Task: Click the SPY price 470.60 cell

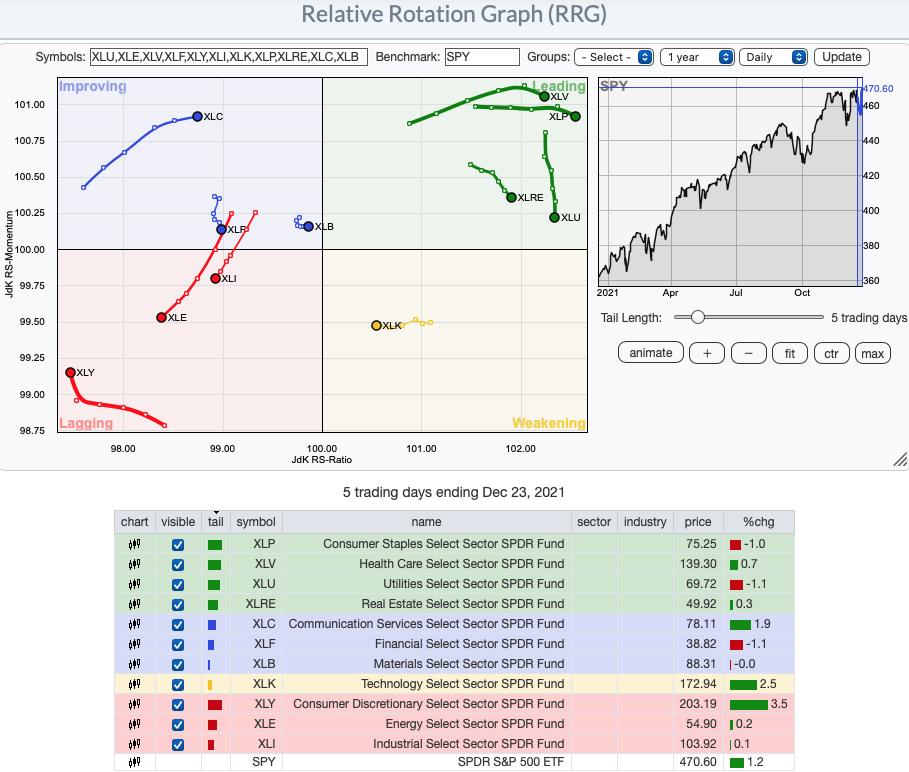Action: [698, 762]
